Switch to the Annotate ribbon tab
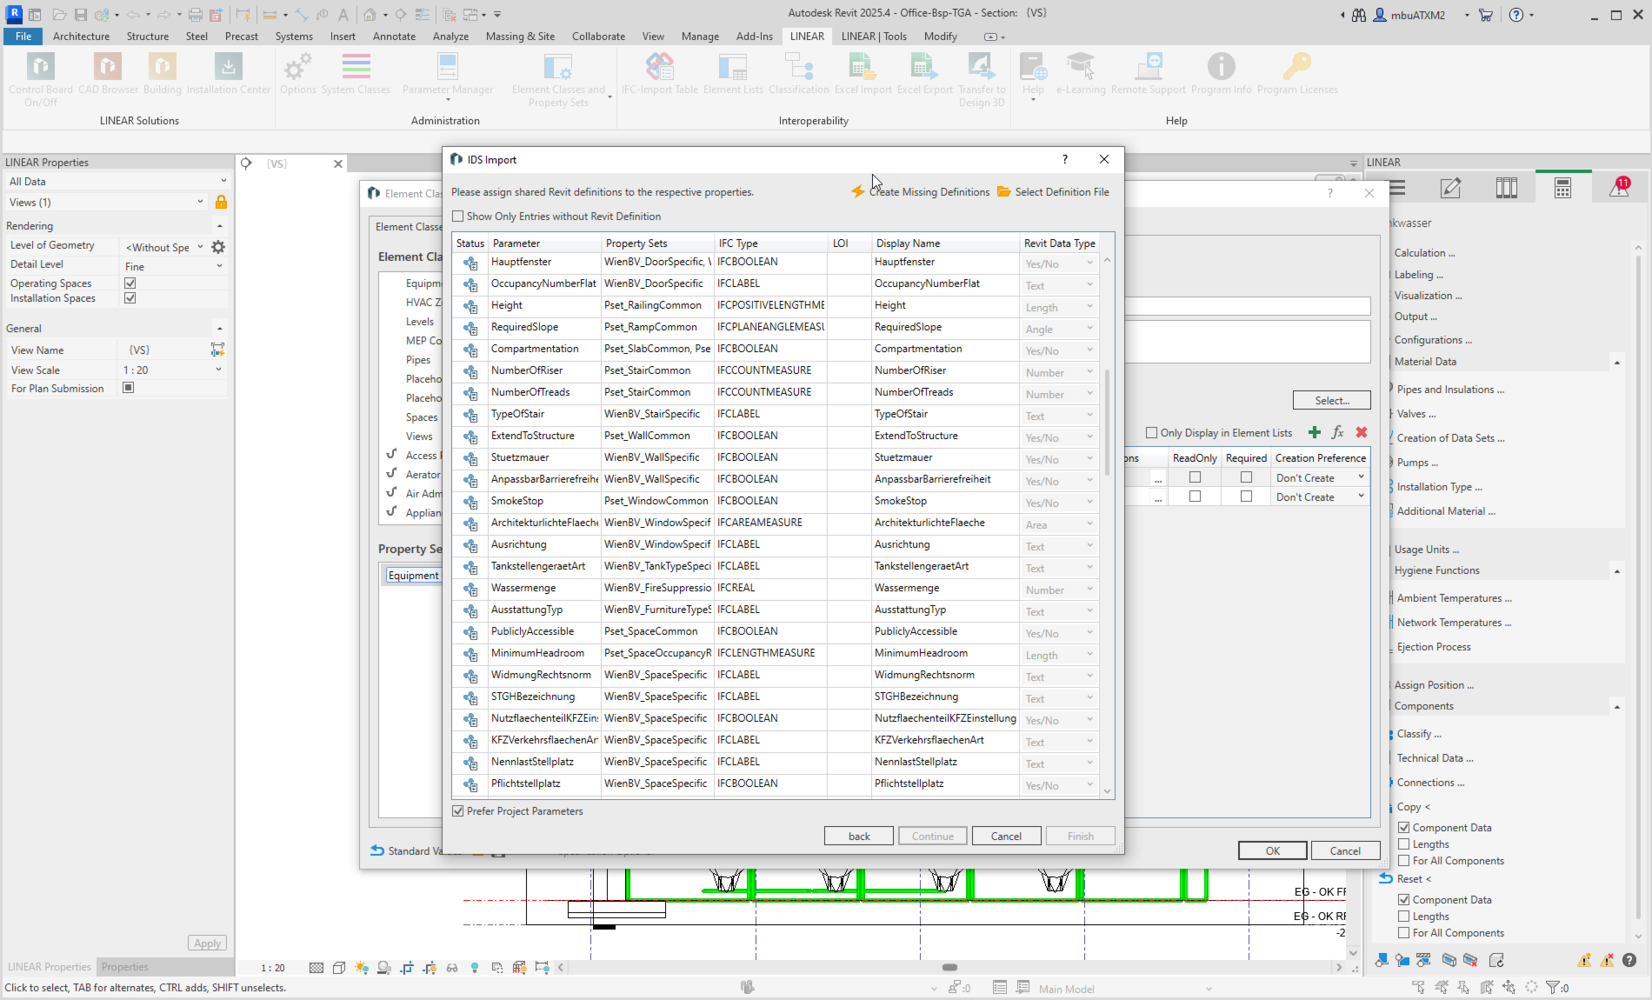Viewport: 1652px width, 1000px height. coord(394,36)
